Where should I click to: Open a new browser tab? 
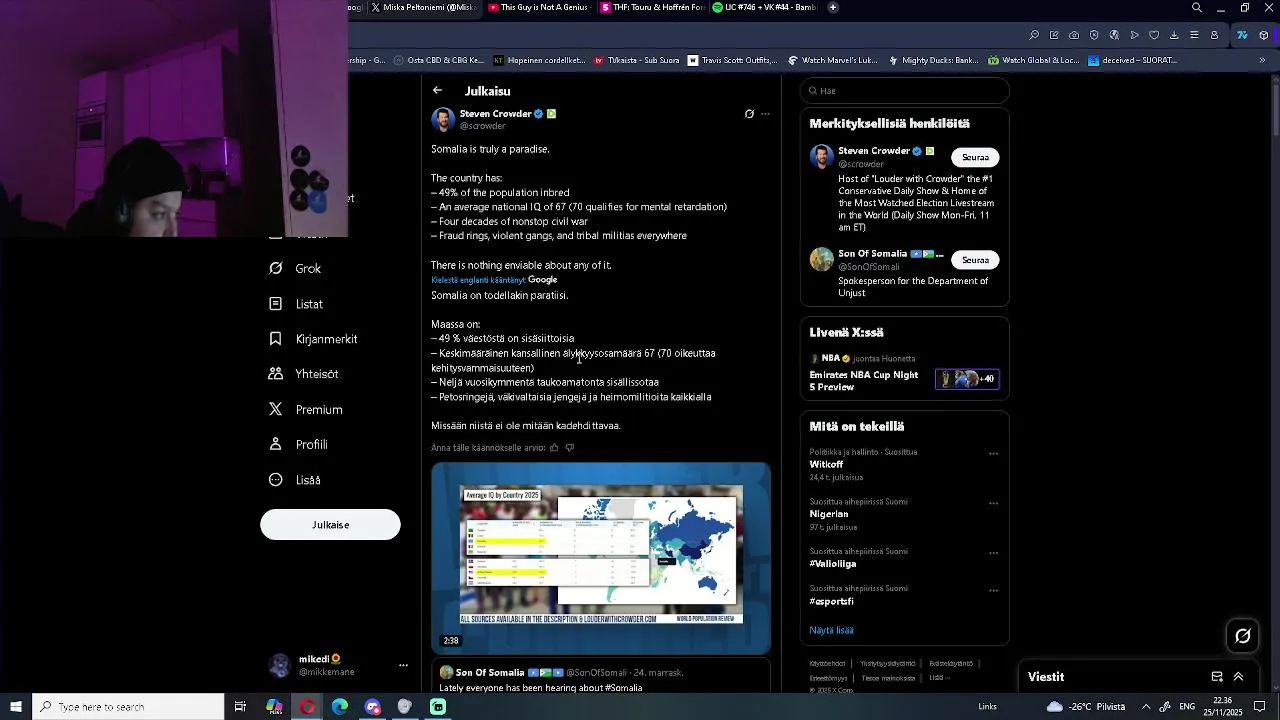point(833,7)
